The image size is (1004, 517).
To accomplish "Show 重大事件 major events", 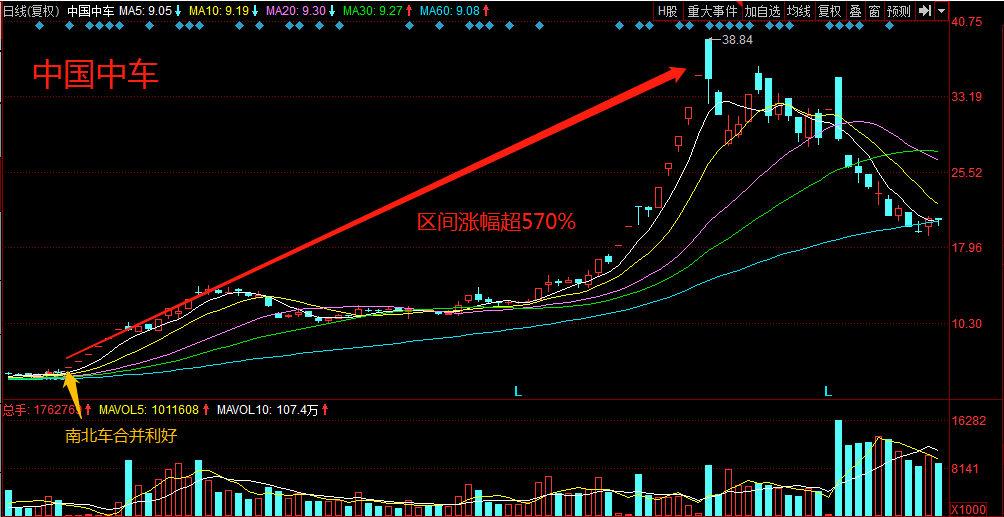I will click(711, 11).
